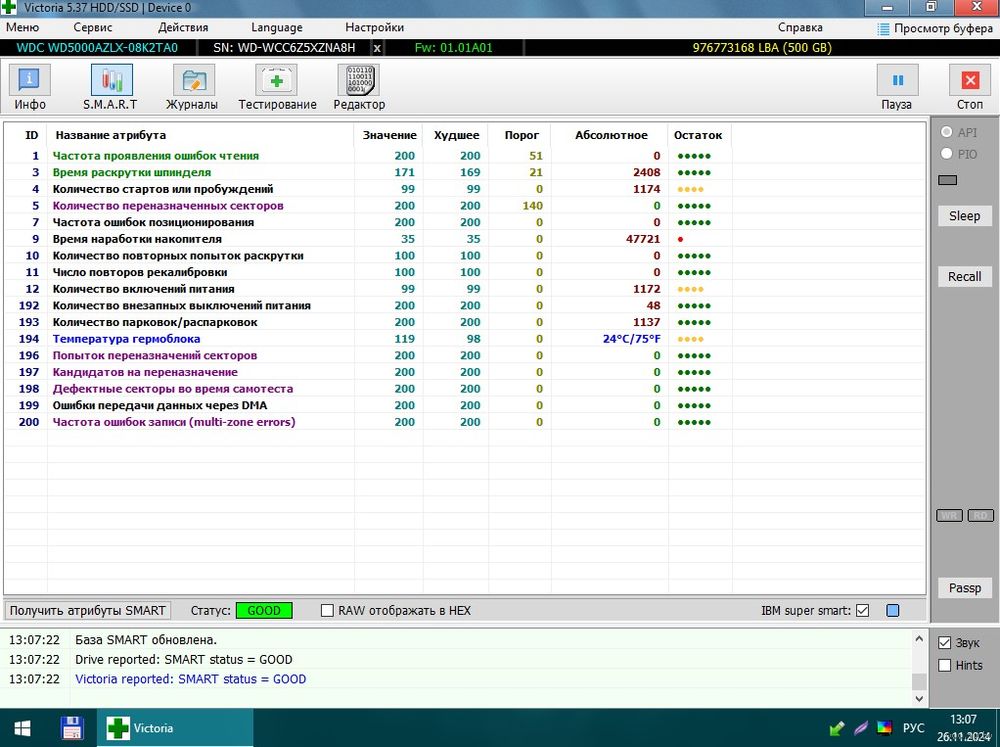This screenshot has height=747, width=1000.
Task: Enable RAW отображать в HEX checkbox
Action: pos(327,610)
